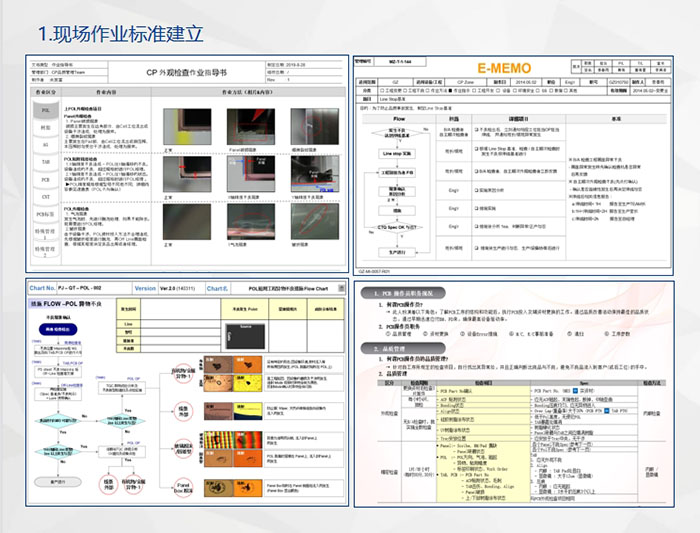Open yellow and navy module edge image

[248, 412]
